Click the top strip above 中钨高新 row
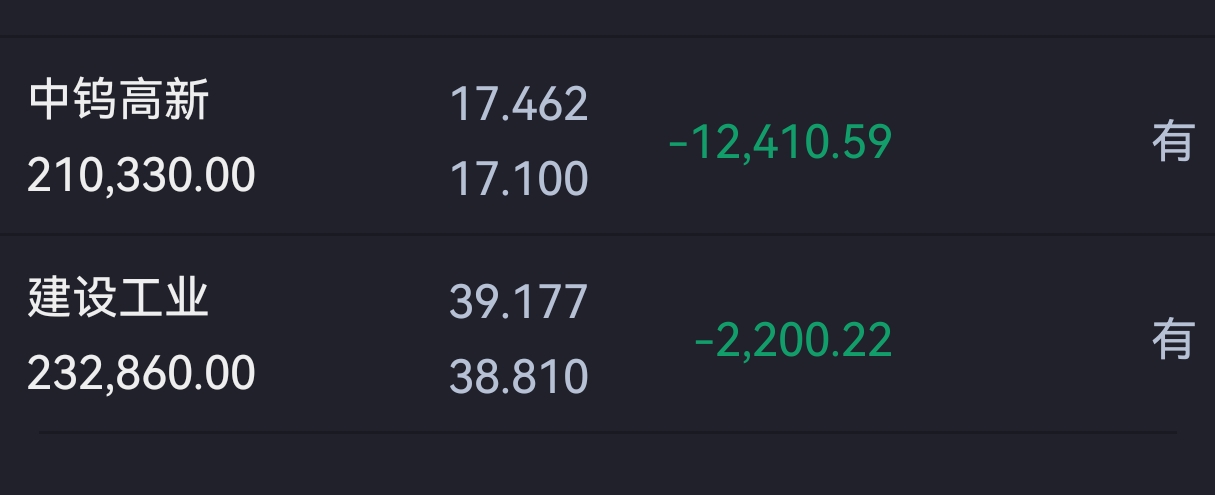Viewport: 1215px width, 495px height. pos(607,17)
